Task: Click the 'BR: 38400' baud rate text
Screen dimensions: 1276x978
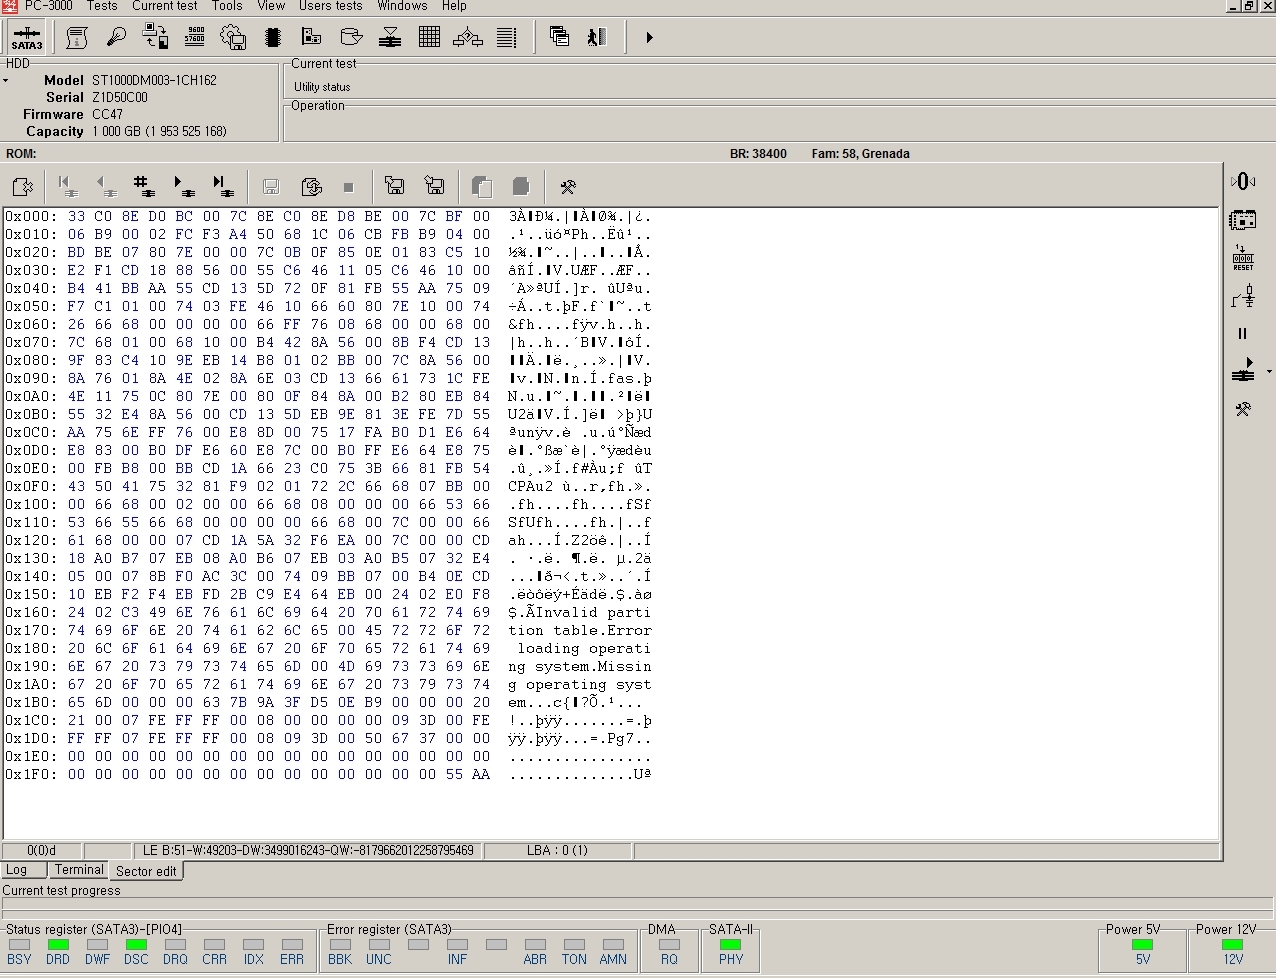Action: (x=758, y=154)
